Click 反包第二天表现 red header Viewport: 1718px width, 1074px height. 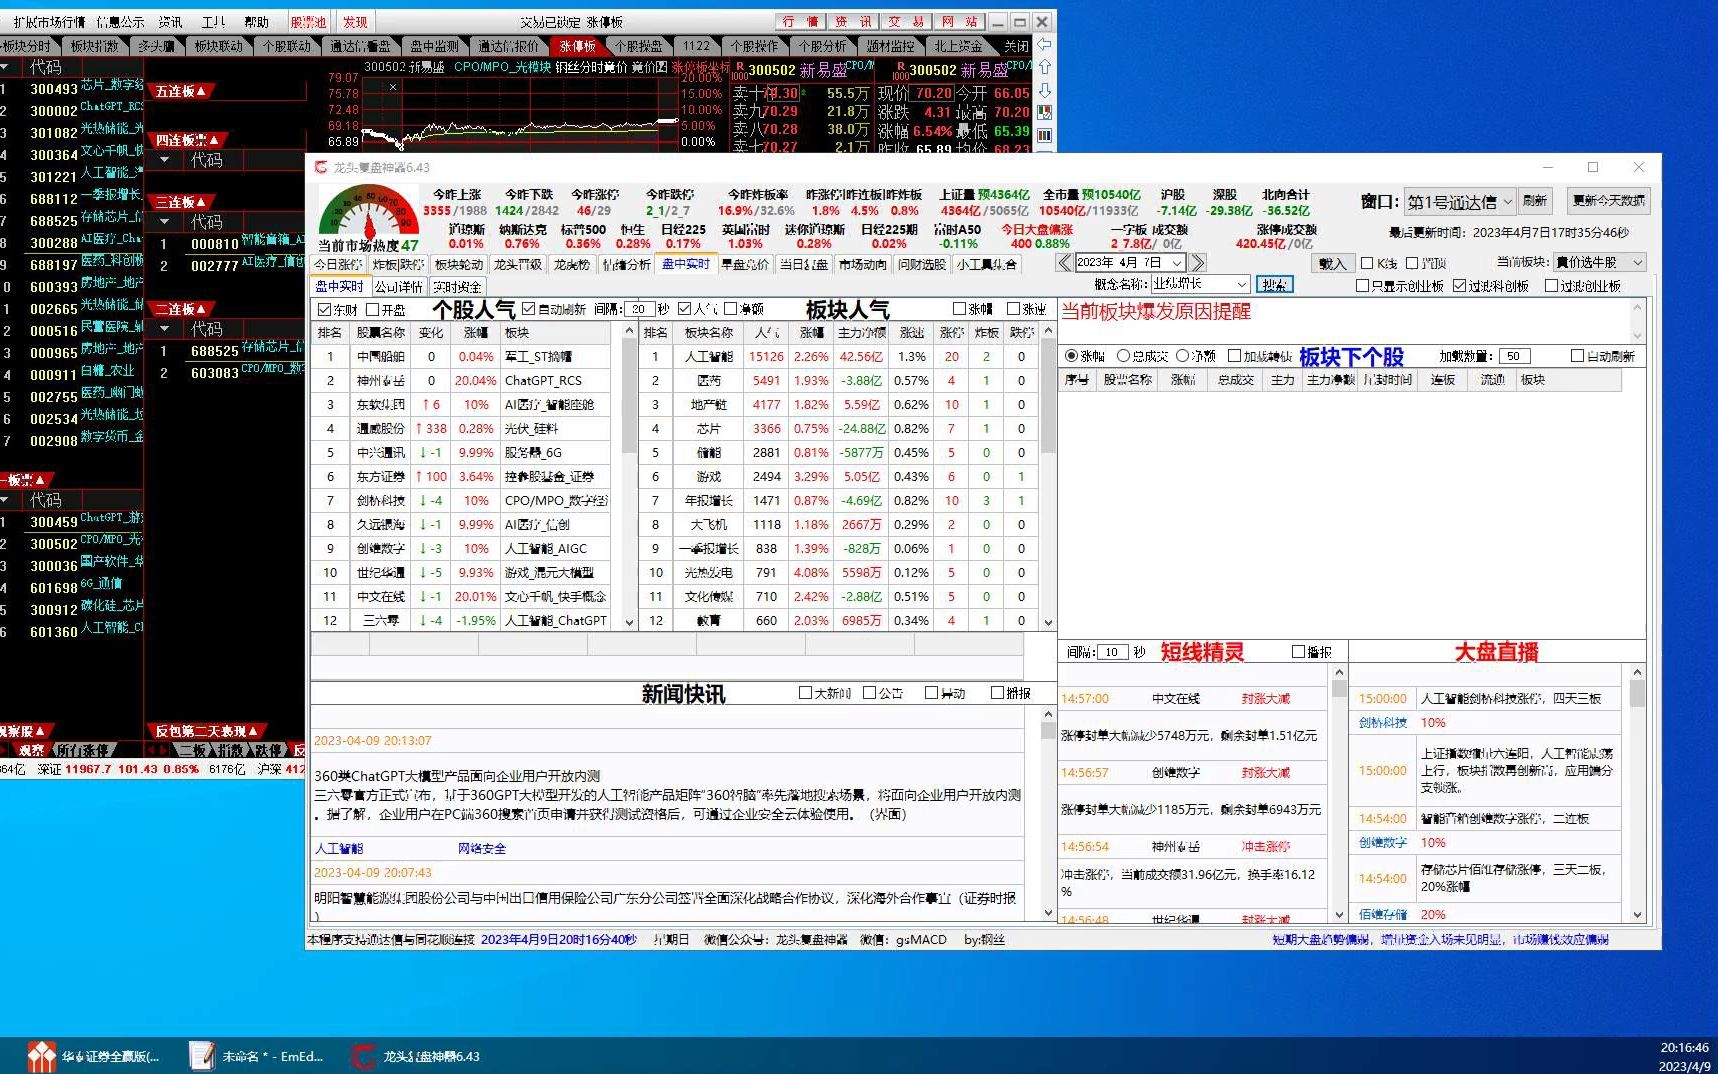tap(206, 731)
